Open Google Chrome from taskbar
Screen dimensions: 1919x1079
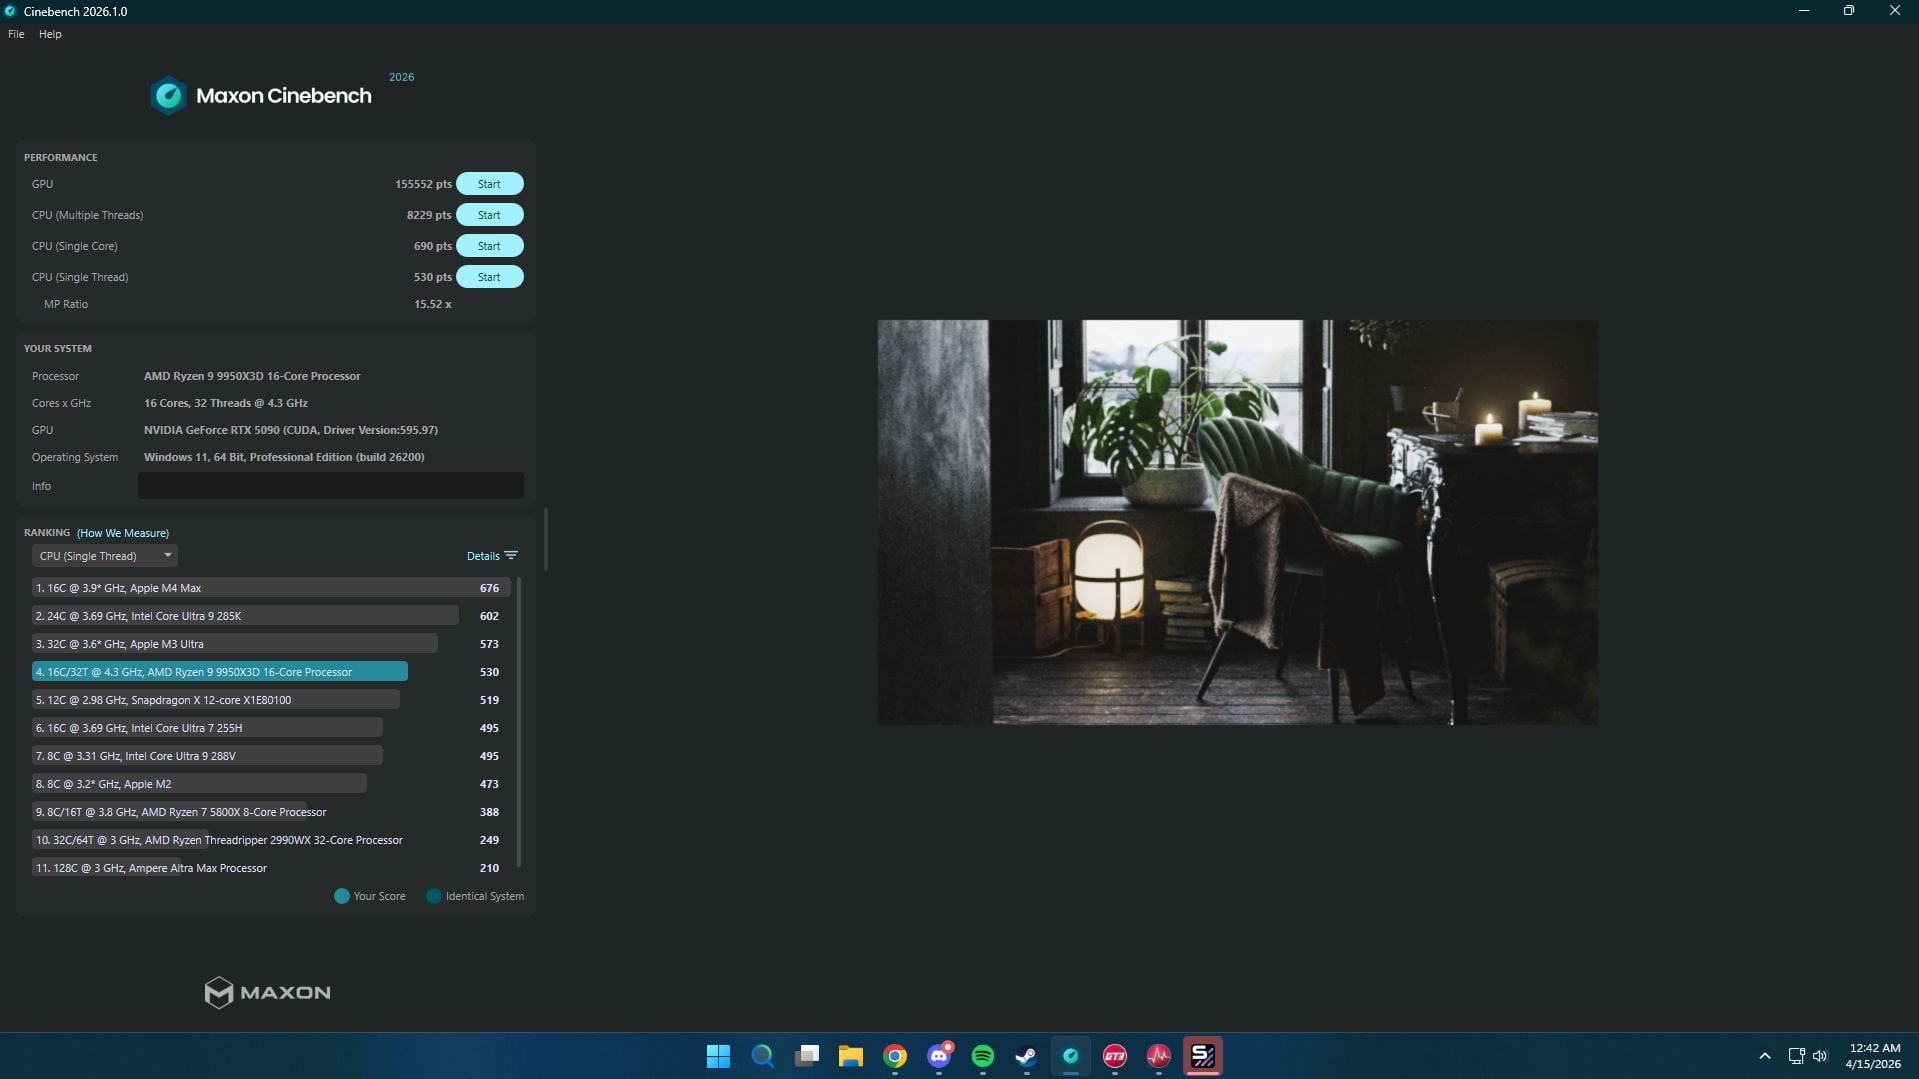click(x=895, y=1056)
